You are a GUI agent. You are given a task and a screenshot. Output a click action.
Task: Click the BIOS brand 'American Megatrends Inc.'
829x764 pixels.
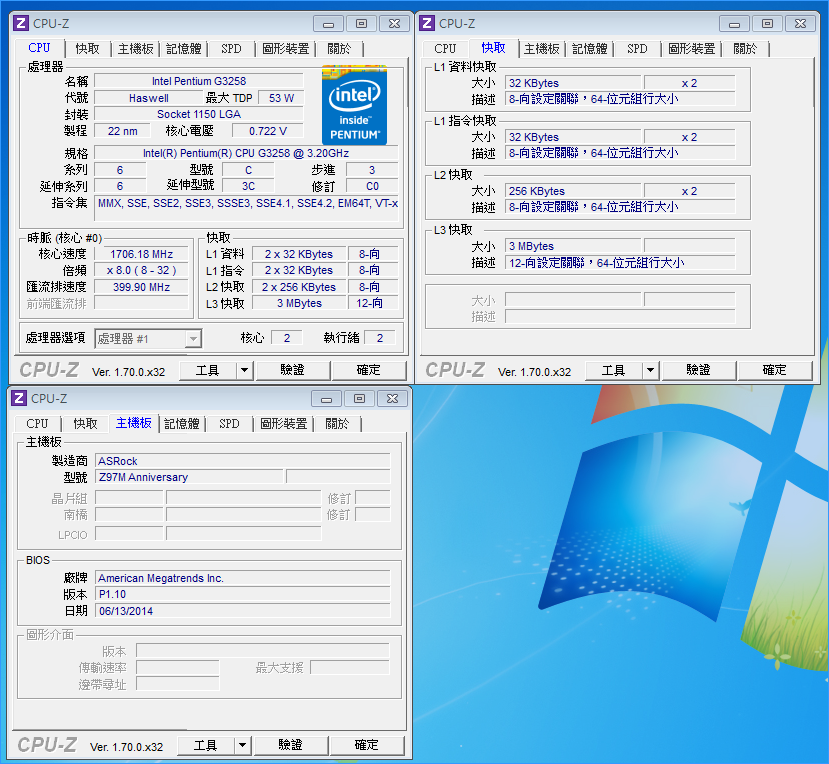point(243,578)
